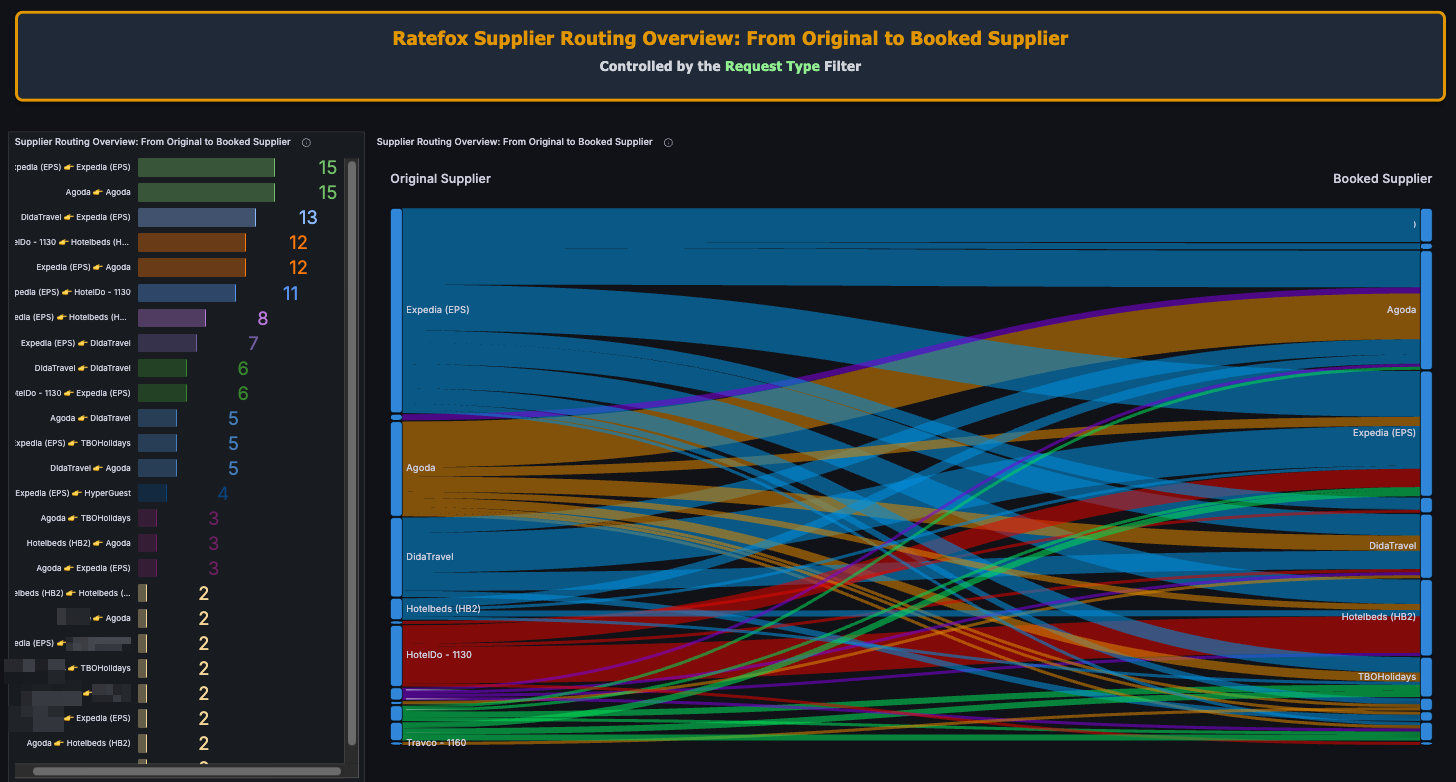Click the green bar for Expedia (EPS) 👉 Expedia (EPS)
Viewport: 1456px width, 782px height.
tap(206, 167)
